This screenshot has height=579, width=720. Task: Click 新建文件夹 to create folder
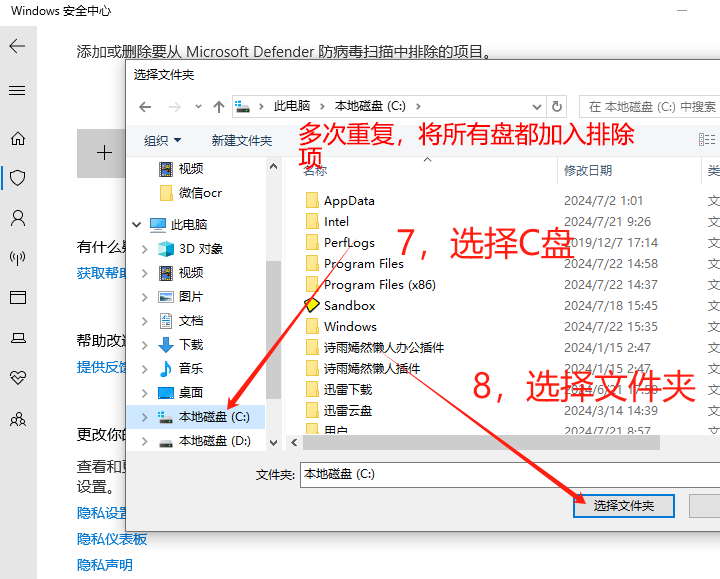click(x=242, y=141)
